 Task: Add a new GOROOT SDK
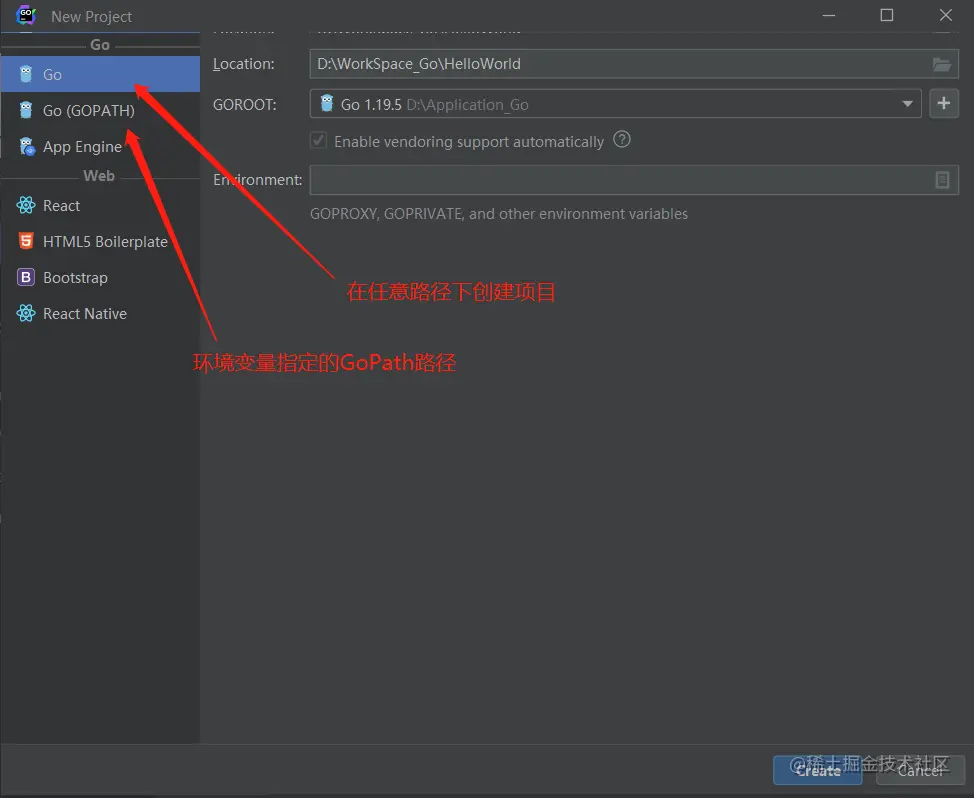[x=944, y=104]
